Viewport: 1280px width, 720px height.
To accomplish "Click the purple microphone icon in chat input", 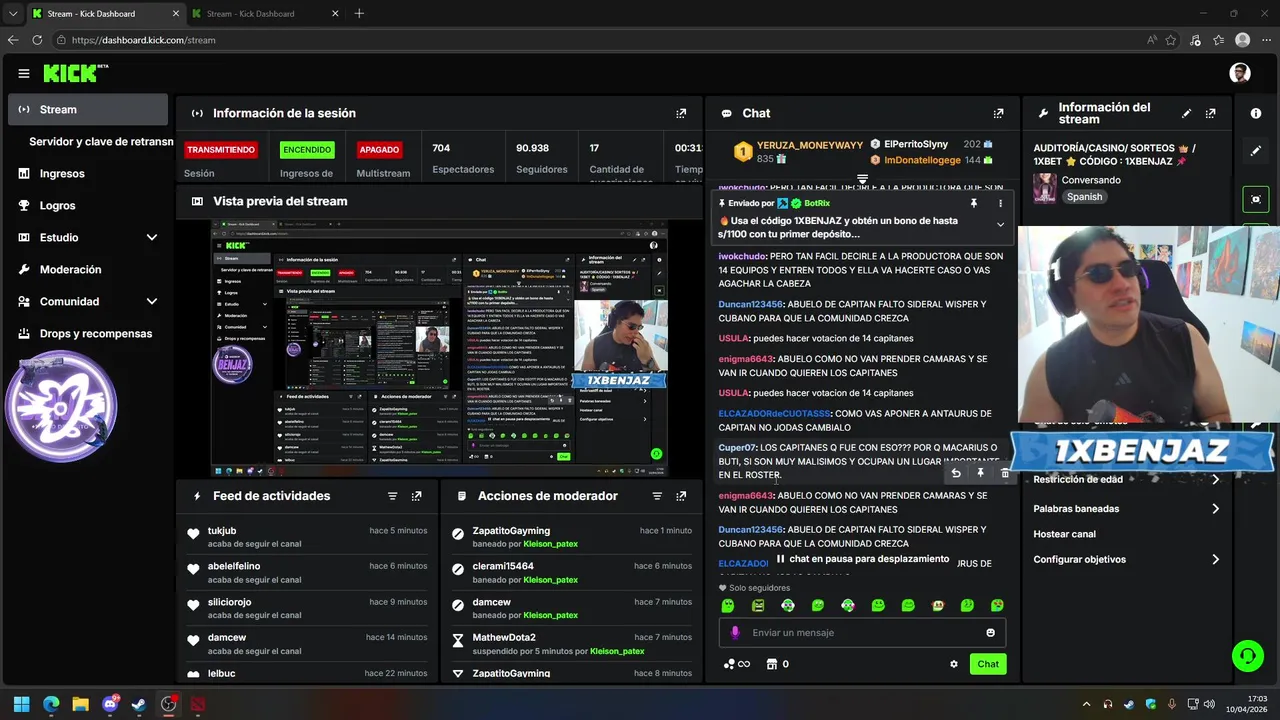I will (735, 632).
